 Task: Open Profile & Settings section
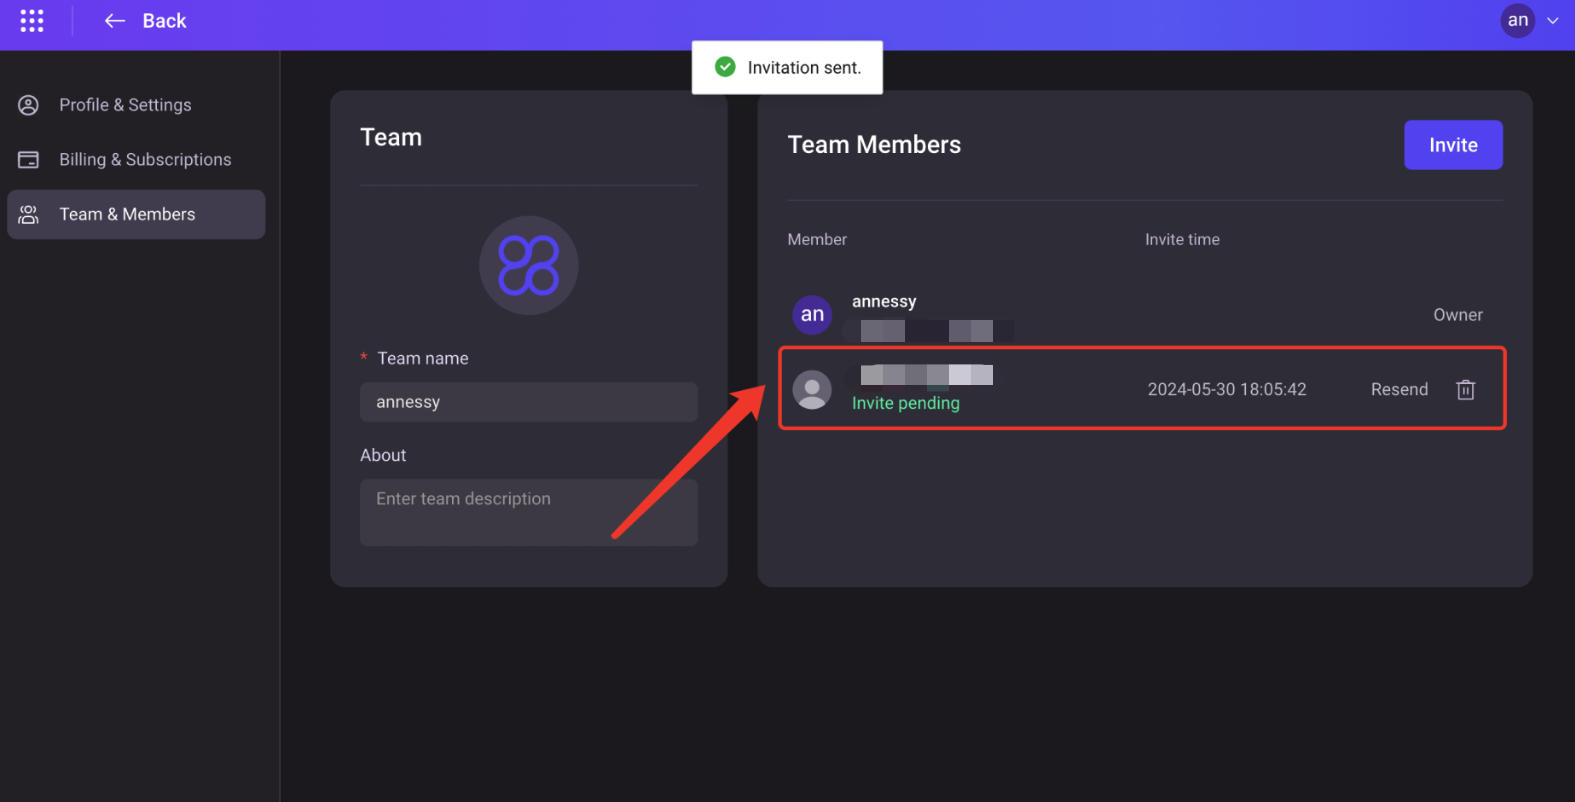[136, 105]
